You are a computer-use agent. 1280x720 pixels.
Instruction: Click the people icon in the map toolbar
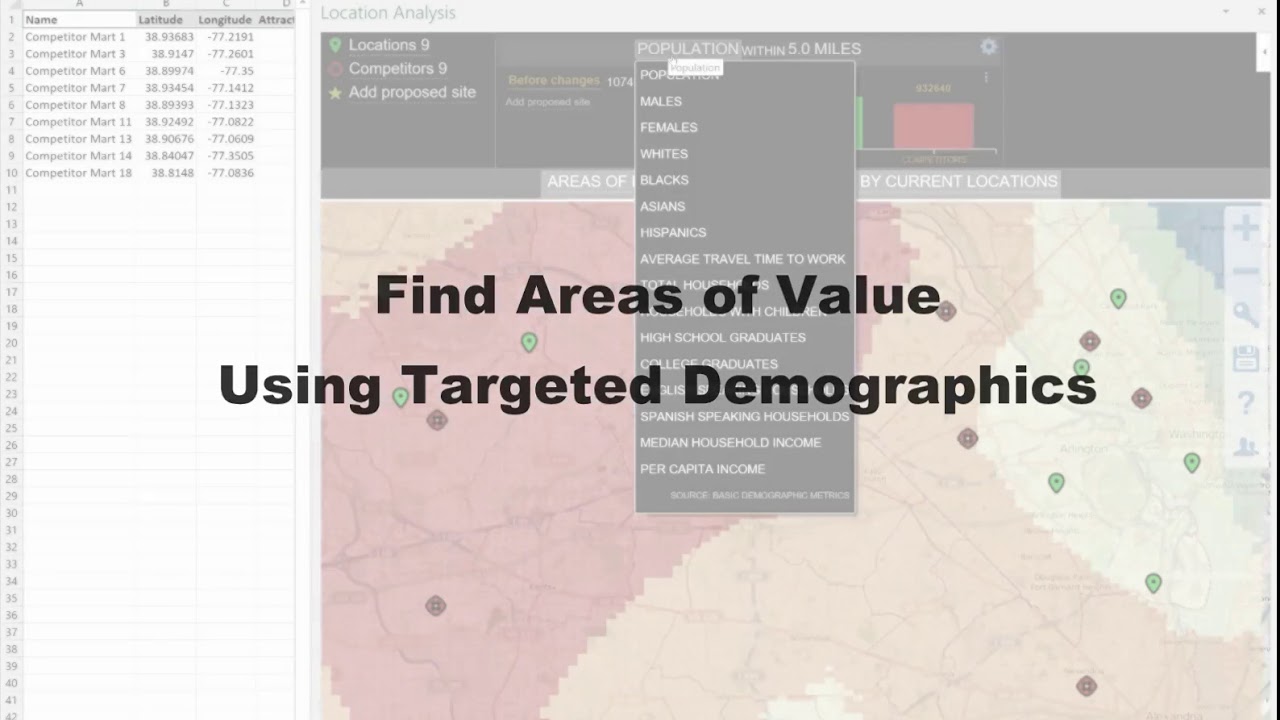[1246, 446]
